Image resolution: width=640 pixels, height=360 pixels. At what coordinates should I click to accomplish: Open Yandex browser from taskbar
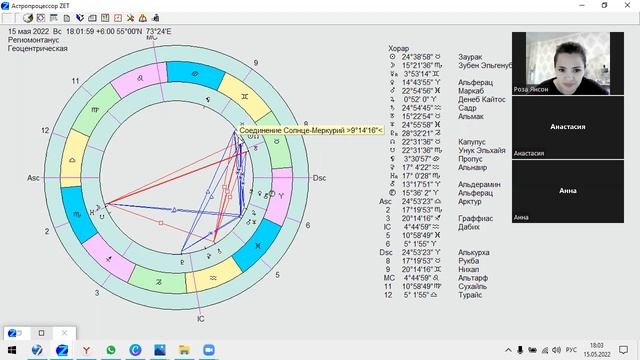pyautogui.click(x=87, y=350)
